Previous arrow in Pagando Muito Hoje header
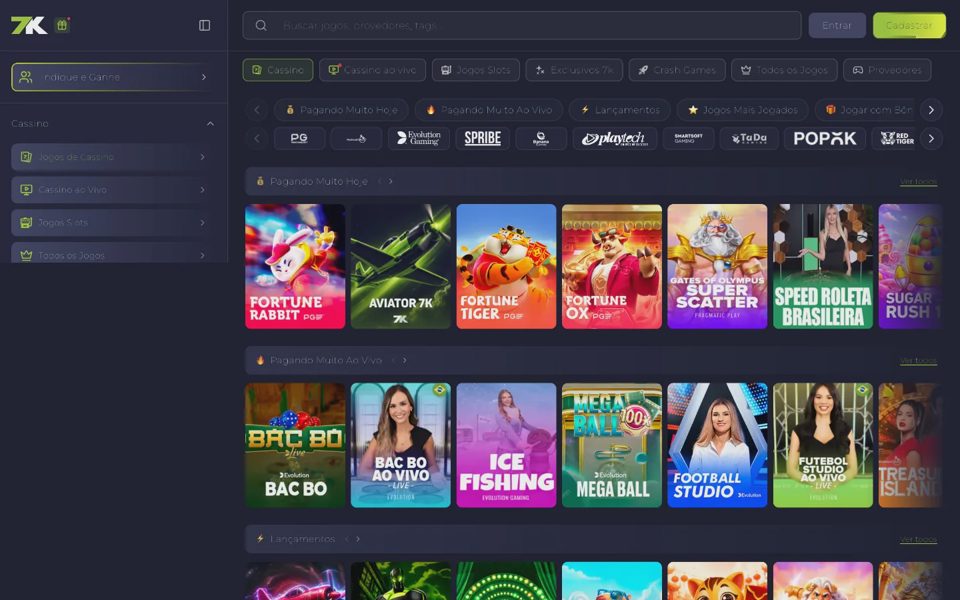Viewport: 960px width, 600px height. [379, 181]
